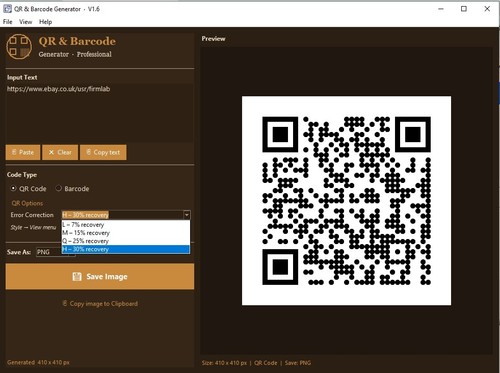500x373 pixels.
Task: Click the Input Text field with eBay URL
Action: [x=100, y=113]
